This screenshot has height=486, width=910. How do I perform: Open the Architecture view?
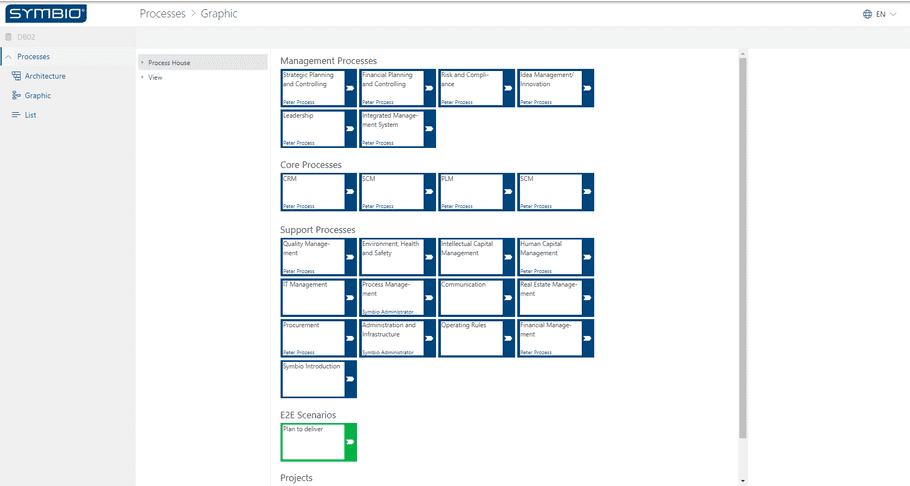[45, 76]
